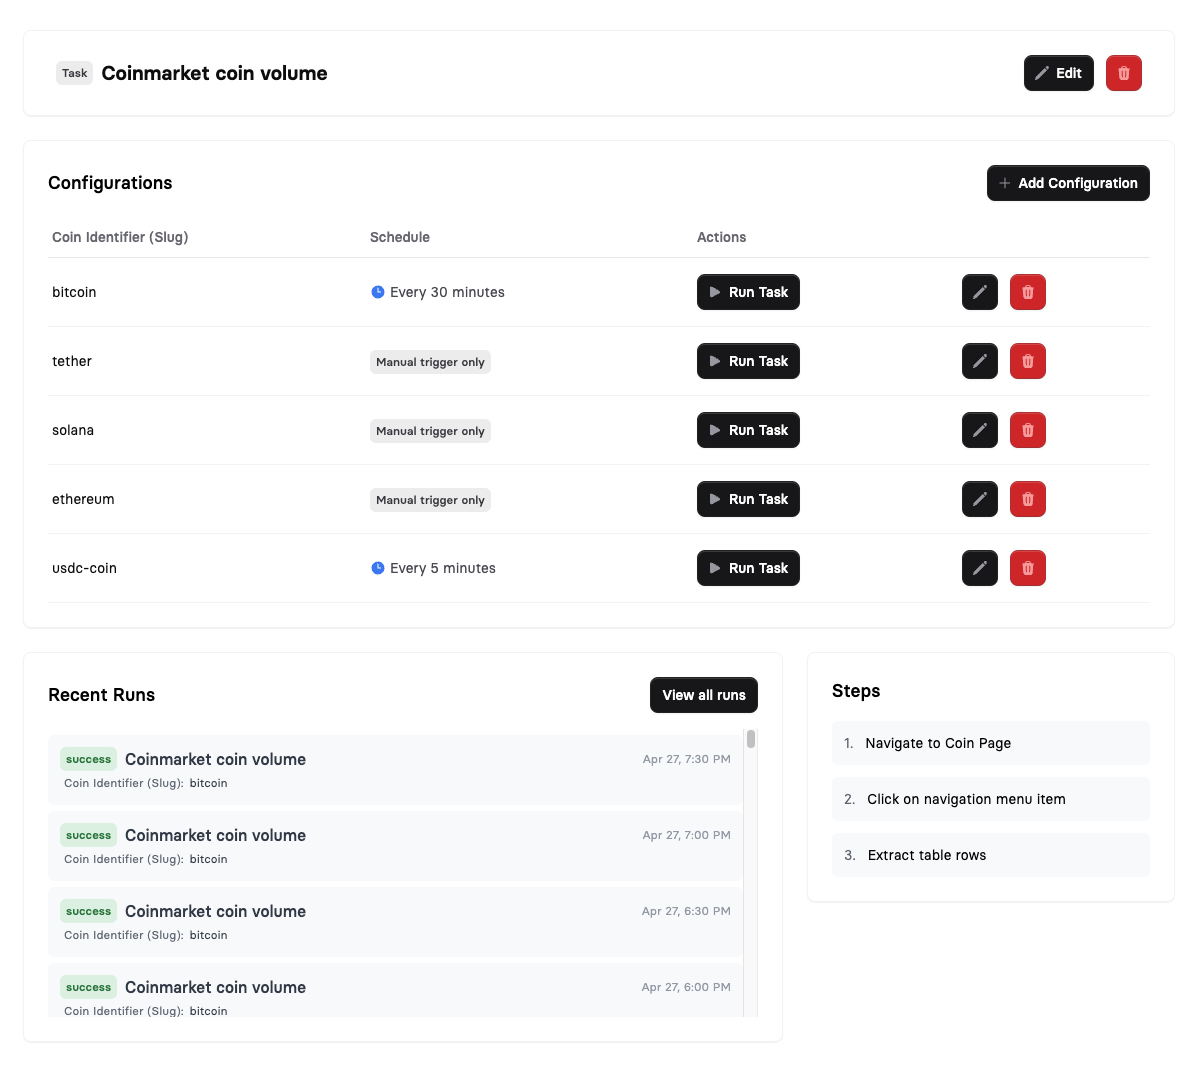Run Task for bitcoin
This screenshot has height=1071, width=1201.
748,292
